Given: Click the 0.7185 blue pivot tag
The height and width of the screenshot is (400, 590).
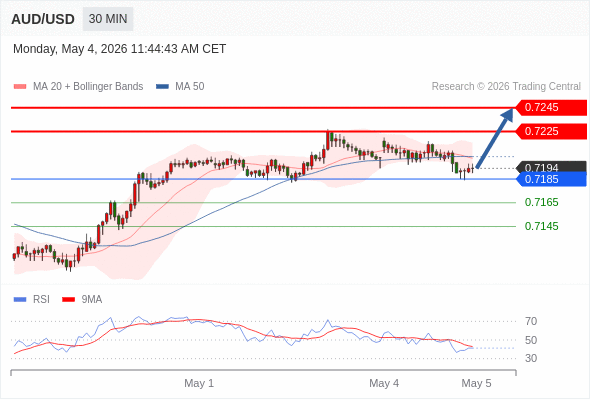Looking at the screenshot, I should coord(551,179).
